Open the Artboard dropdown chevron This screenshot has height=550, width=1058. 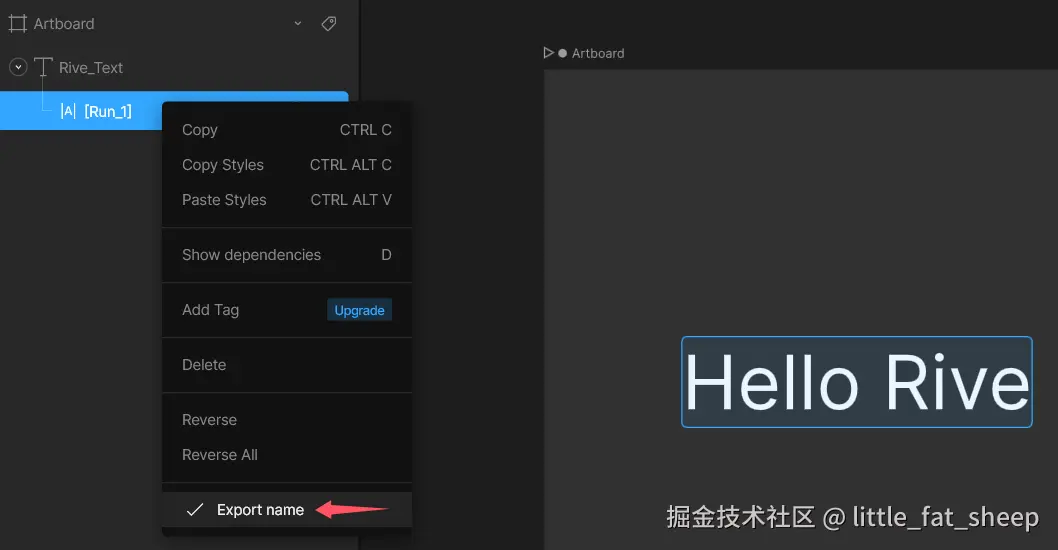click(x=298, y=24)
